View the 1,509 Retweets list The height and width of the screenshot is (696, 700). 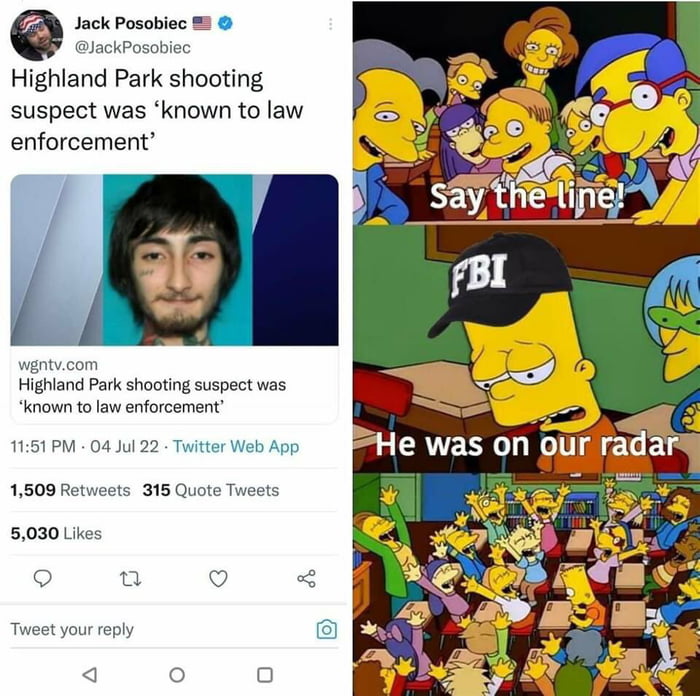[70, 490]
